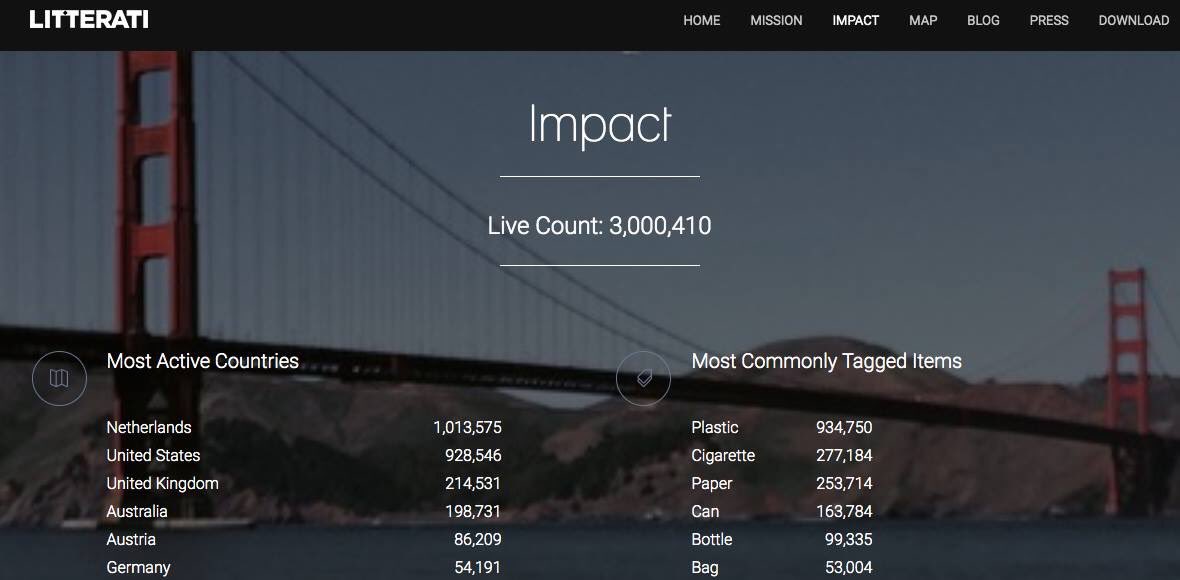
Task: Click the count 277,184
Action: tap(844, 456)
